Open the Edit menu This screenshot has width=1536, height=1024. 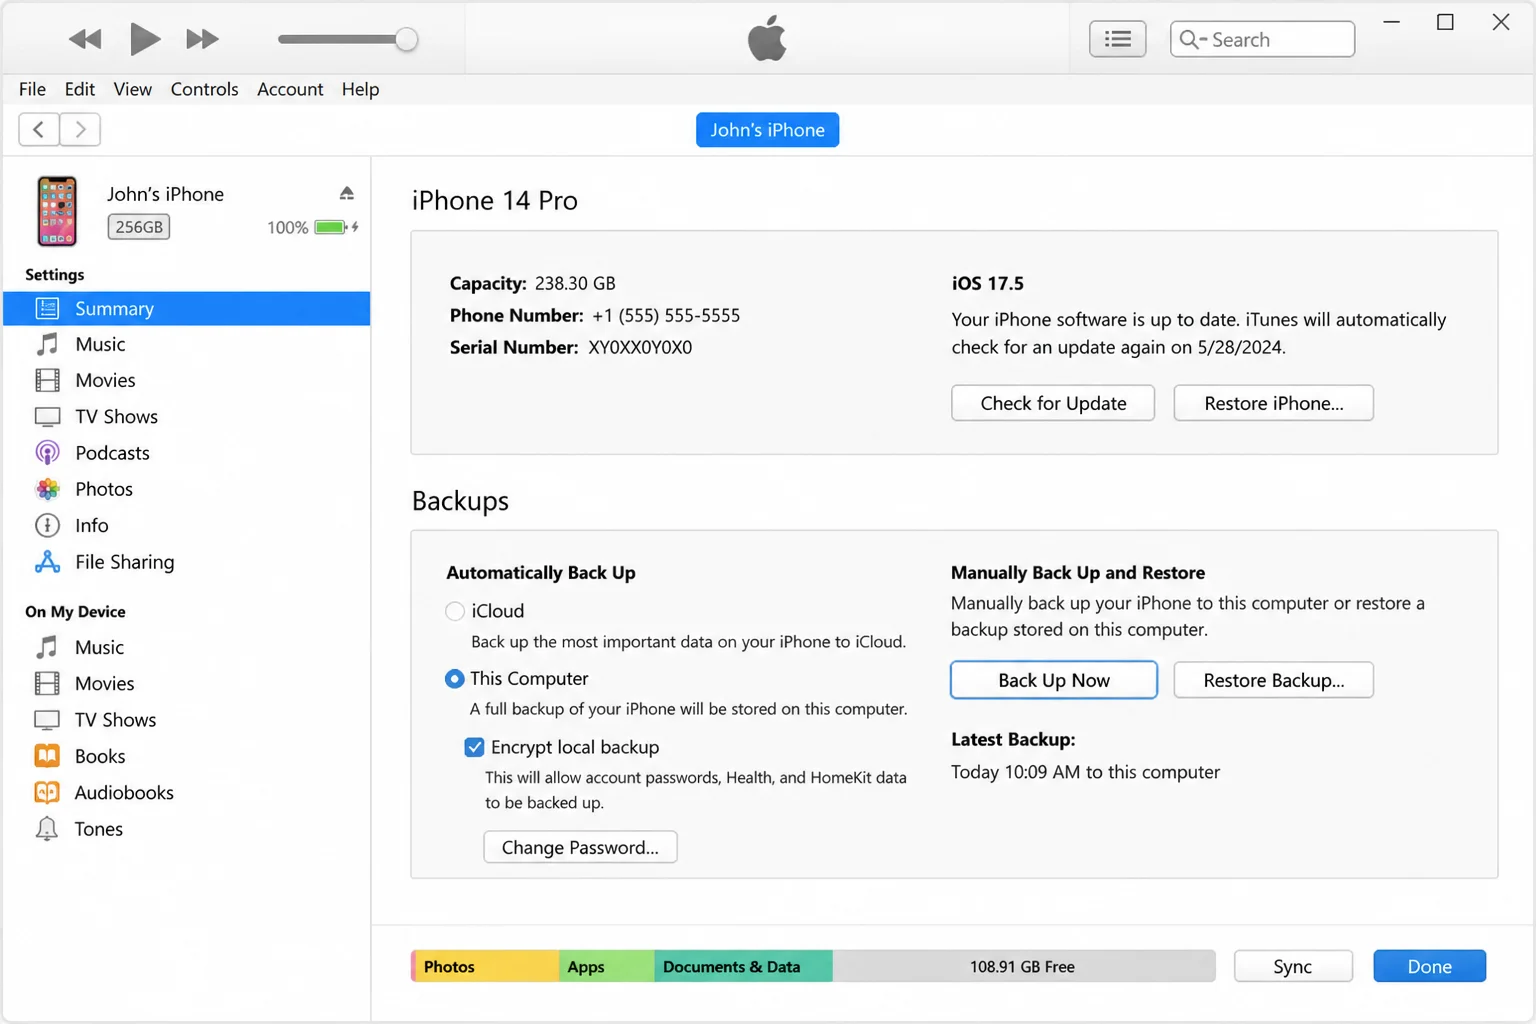click(x=80, y=89)
